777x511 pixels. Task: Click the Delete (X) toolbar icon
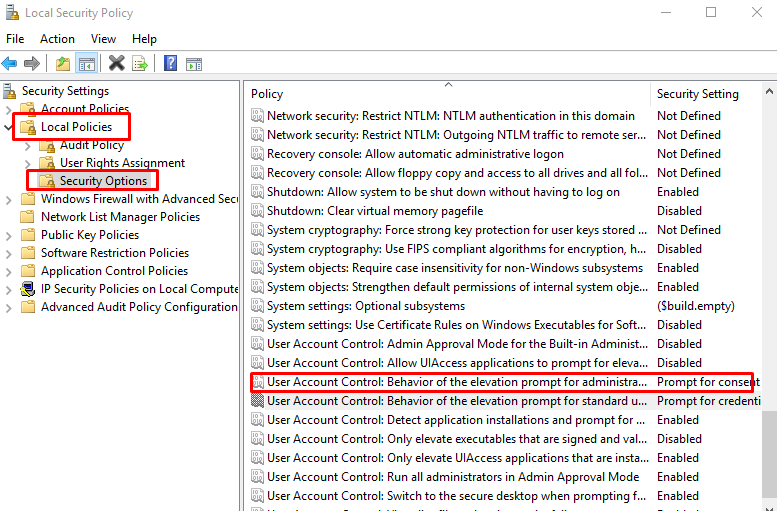(x=116, y=63)
